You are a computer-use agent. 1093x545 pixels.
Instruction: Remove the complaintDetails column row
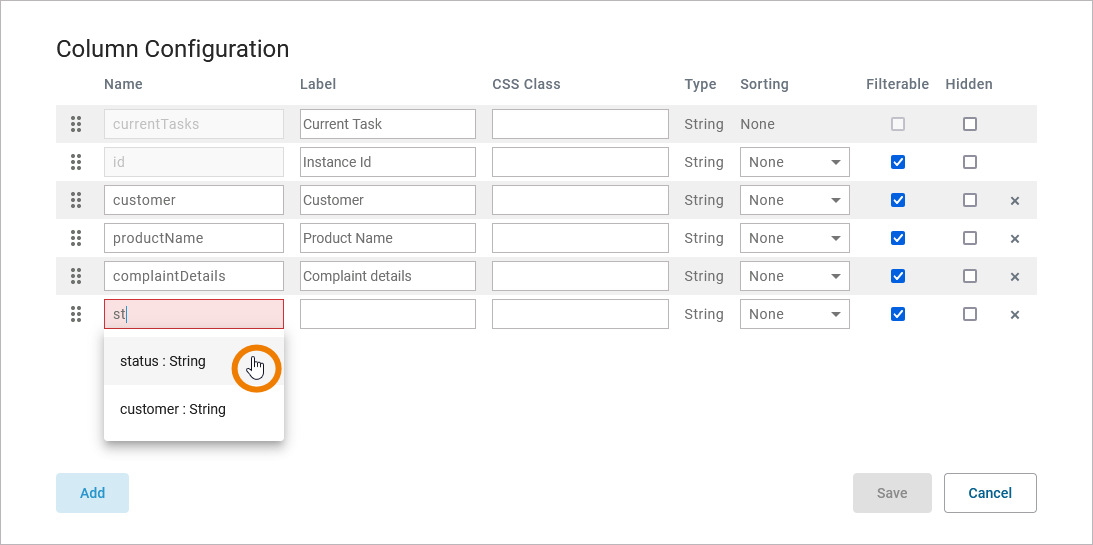click(x=1014, y=277)
